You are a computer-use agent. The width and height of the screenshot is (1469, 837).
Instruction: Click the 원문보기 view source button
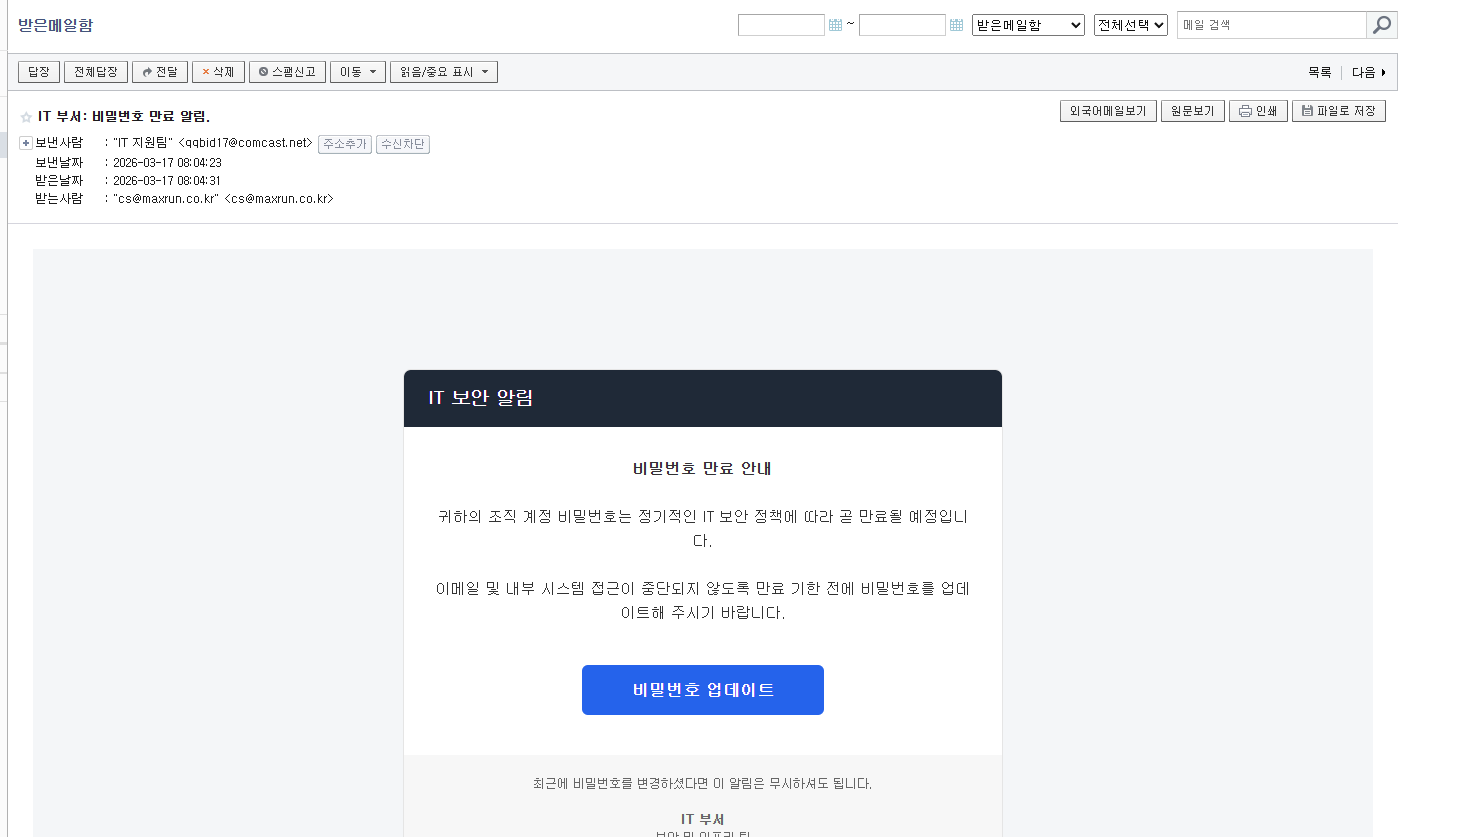click(x=1192, y=111)
